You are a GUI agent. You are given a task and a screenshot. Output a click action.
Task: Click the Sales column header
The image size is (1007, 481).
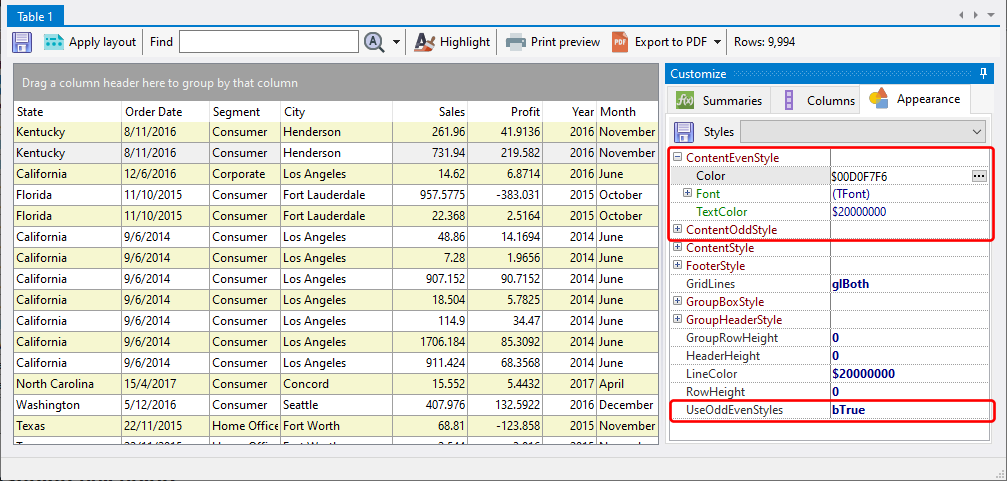[x=430, y=112]
